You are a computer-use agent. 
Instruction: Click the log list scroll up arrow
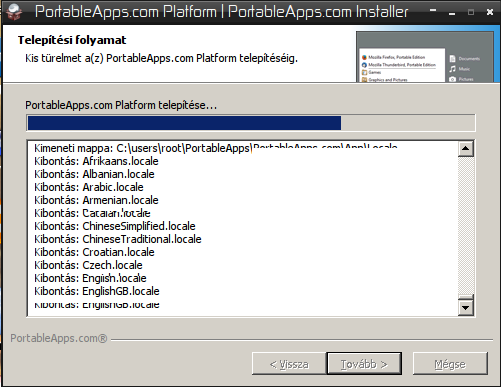[466, 149]
